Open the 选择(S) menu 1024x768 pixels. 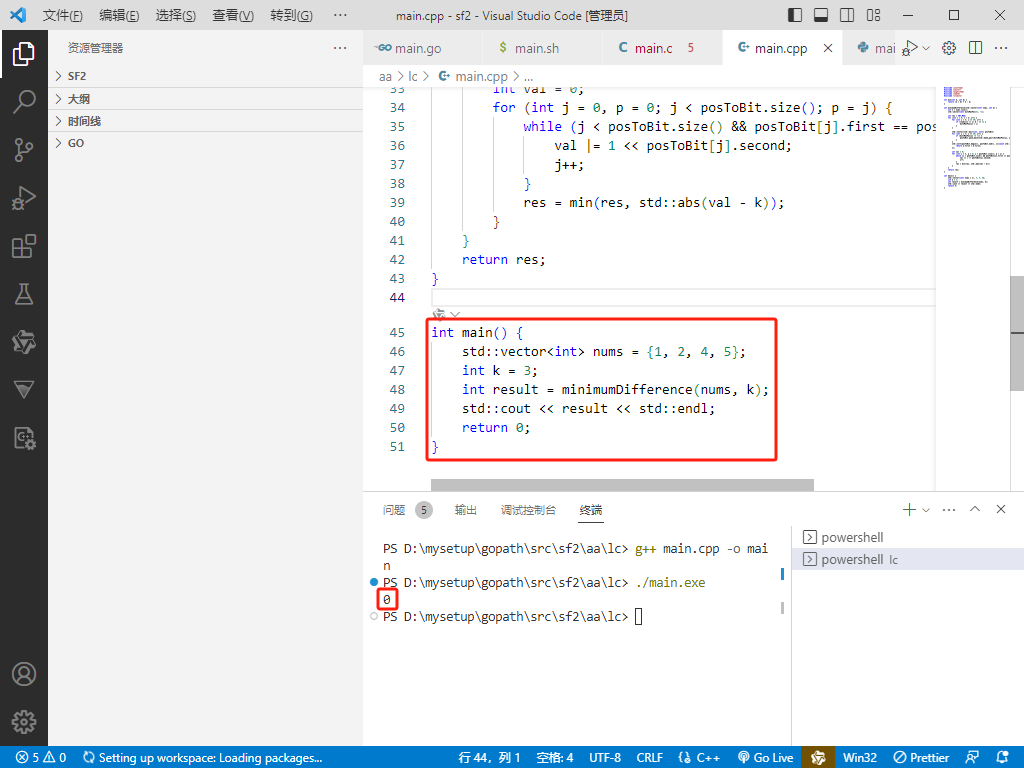point(176,15)
